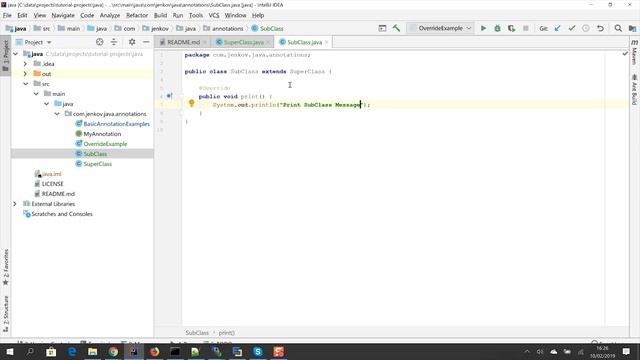Open Project Structure icon in toolbar
Image resolution: width=640 pixels, height=360 pixels.
(632, 28)
